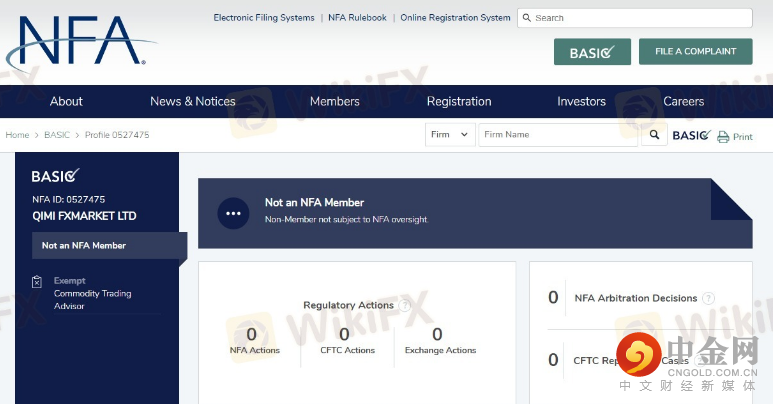The width and height of the screenshot is (773, 404).
Task: Click the NFA ID: 0527475 text
Action: [69, 199]
